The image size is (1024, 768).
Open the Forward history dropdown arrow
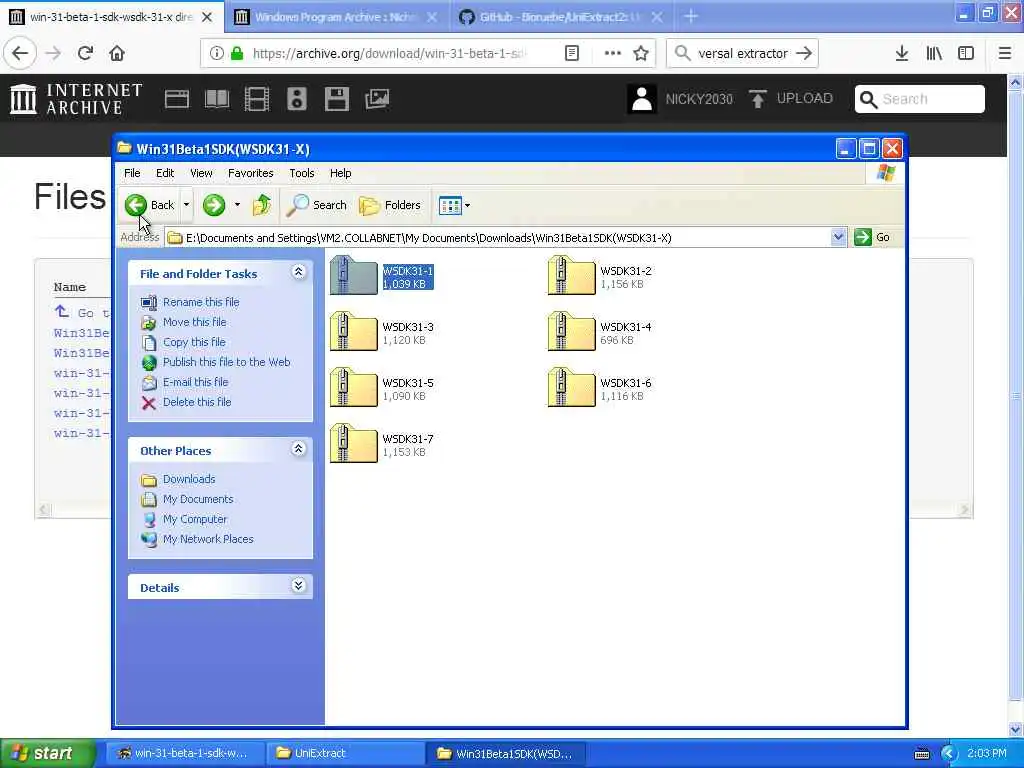237,205
